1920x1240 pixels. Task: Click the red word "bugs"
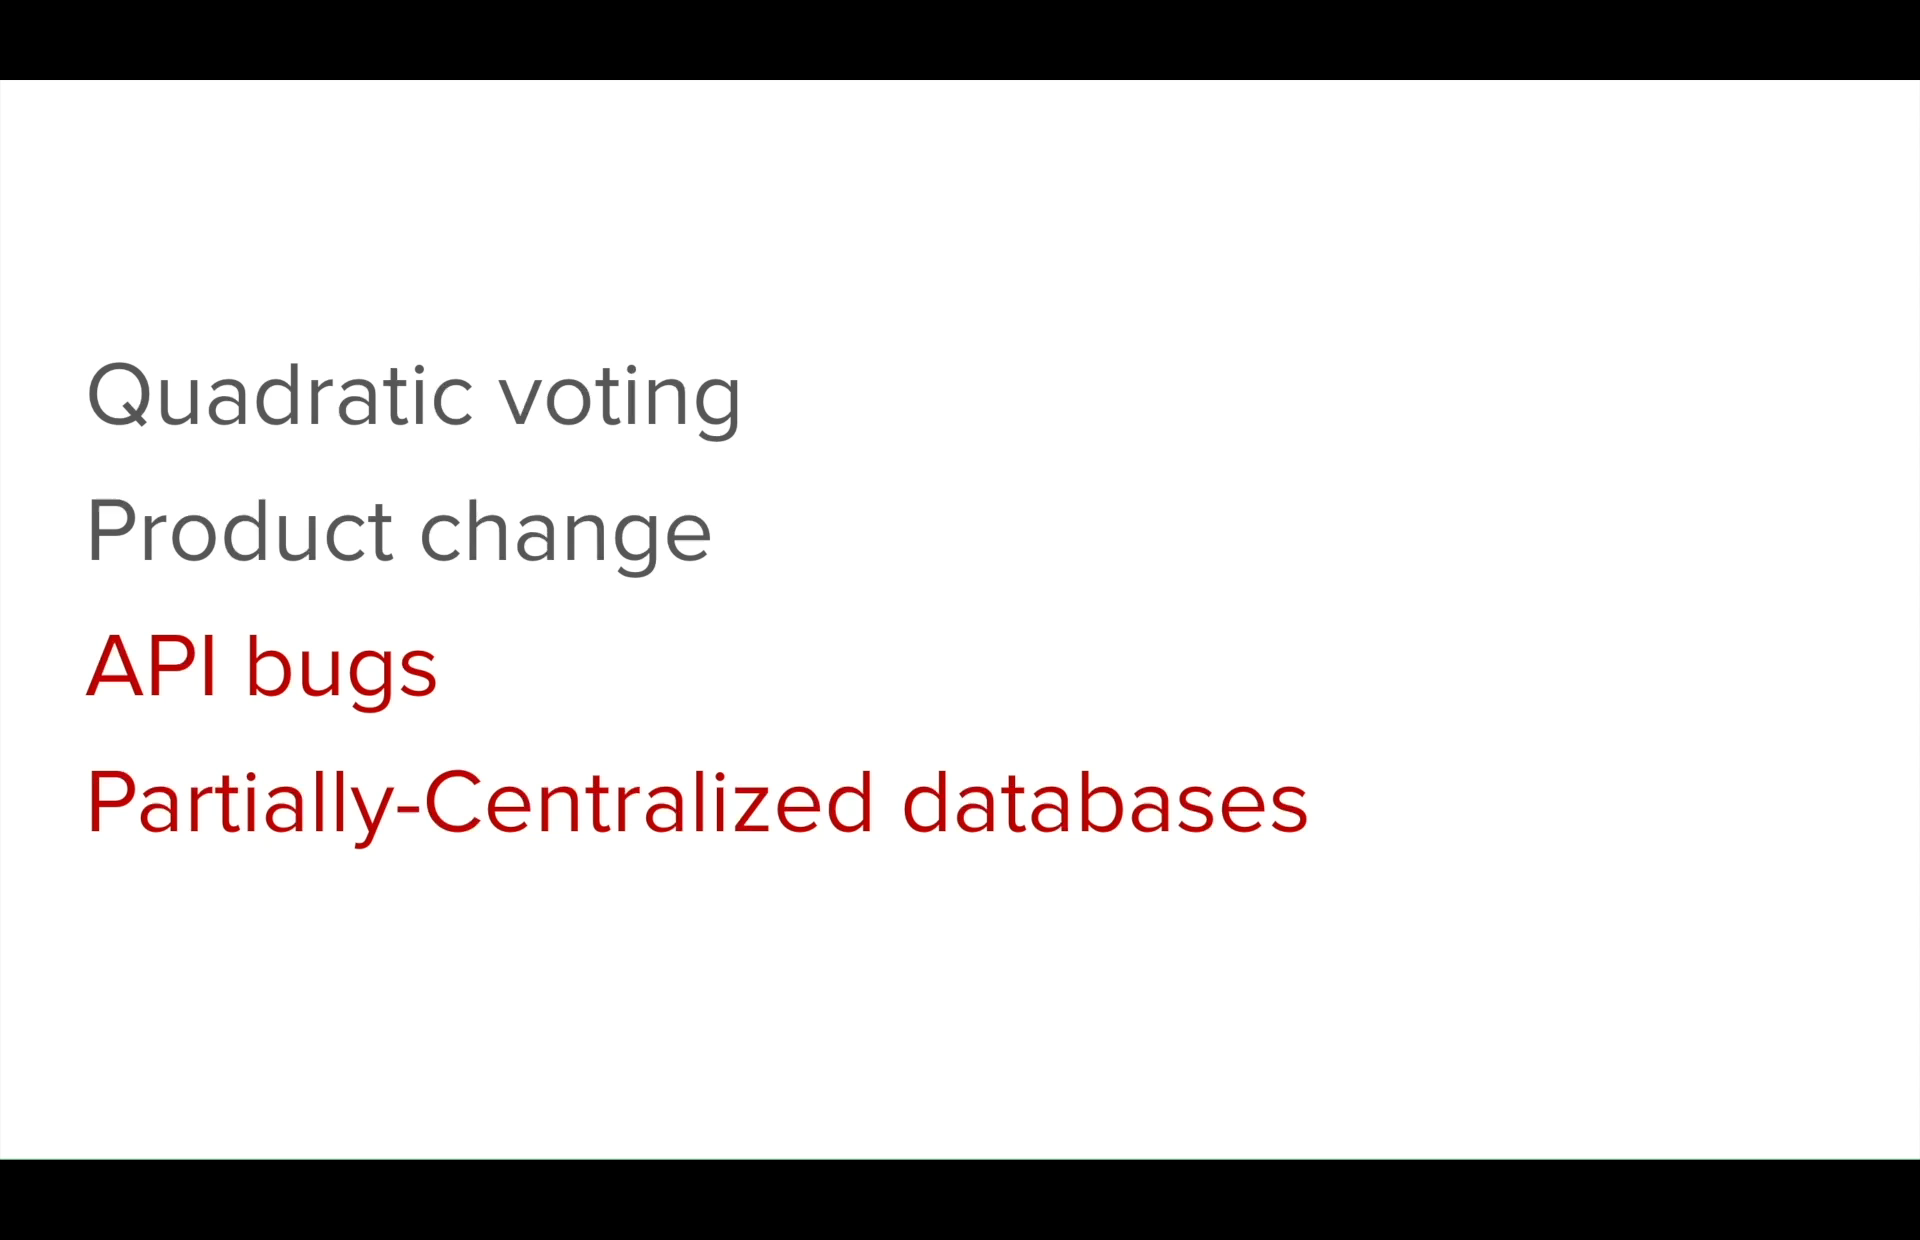click(341, 670)
